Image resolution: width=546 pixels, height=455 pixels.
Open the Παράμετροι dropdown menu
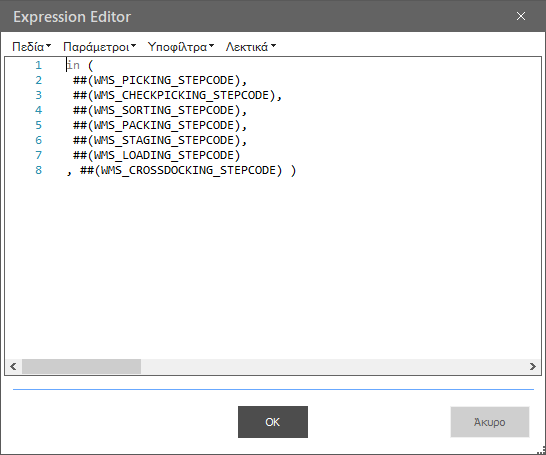[x=100, y=47]
